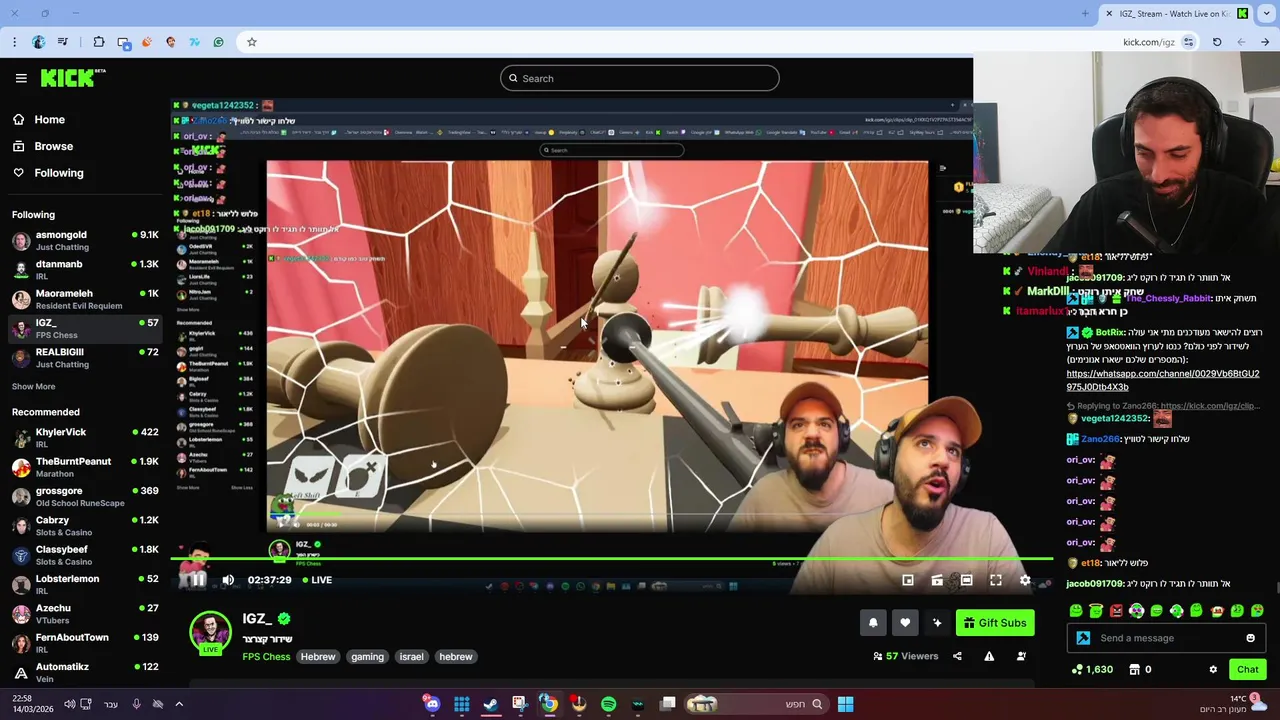The width and height of the screenshot is (1280, 720).
Task: Share the stream
Action: (x=957, y=656)
